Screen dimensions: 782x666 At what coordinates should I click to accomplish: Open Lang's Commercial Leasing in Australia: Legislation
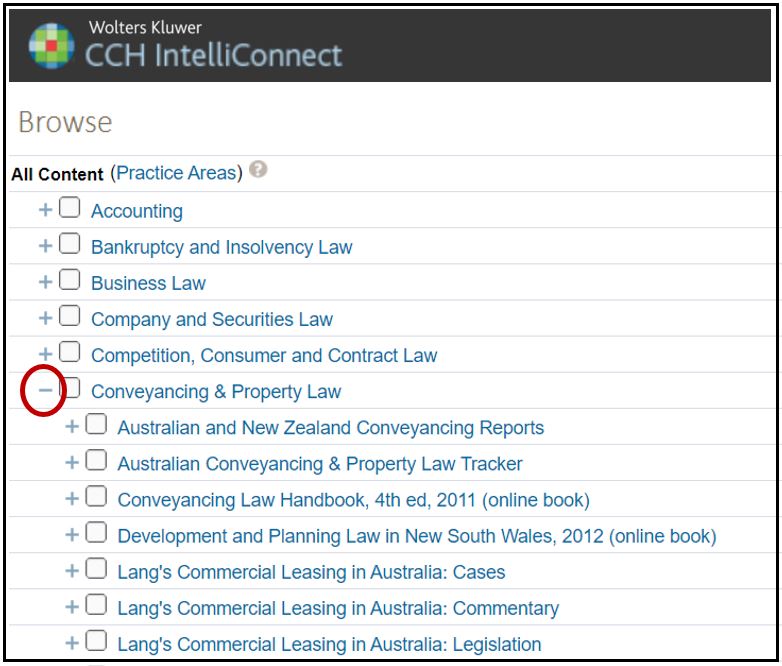tap(329, 644)
